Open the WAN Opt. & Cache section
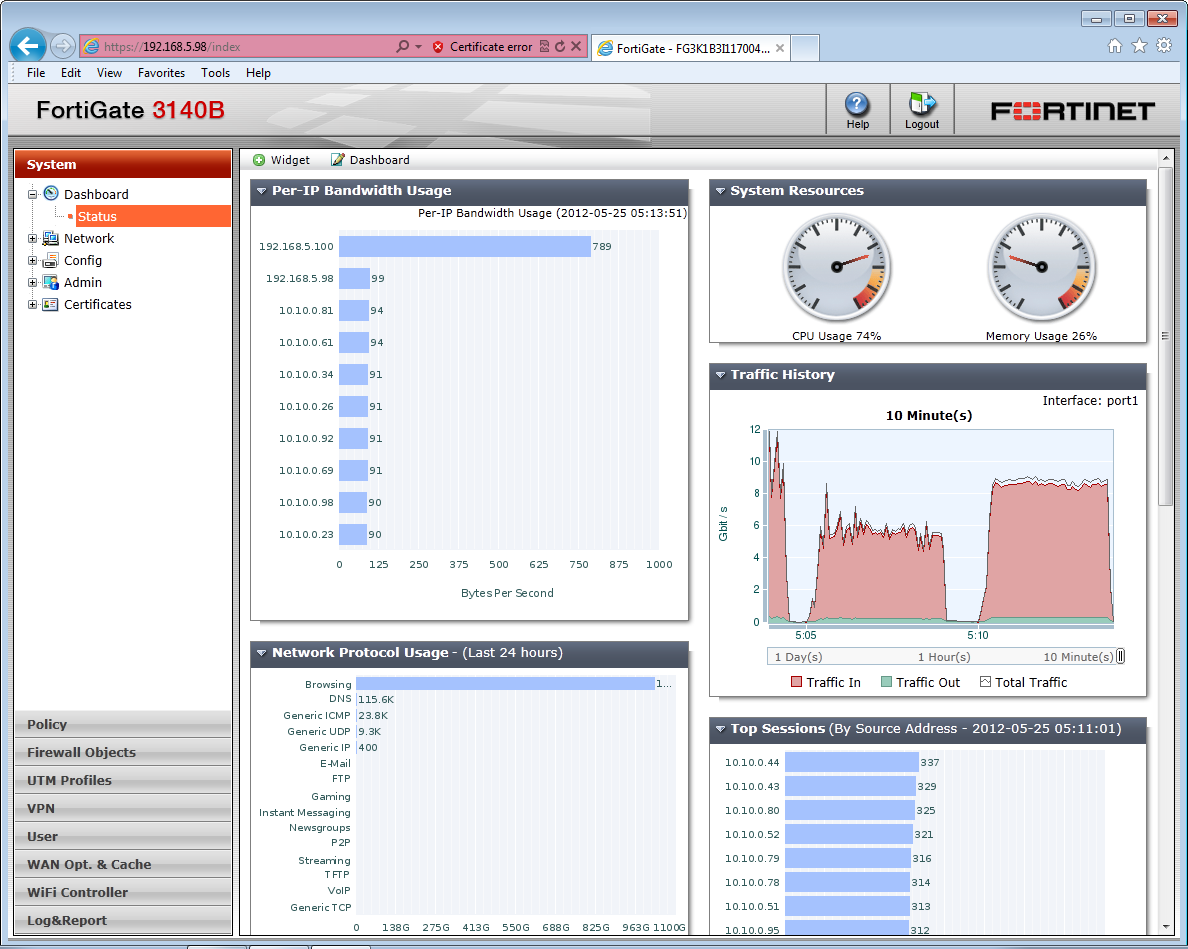Viewport: 1188px width, 949px height. [123, 864]
